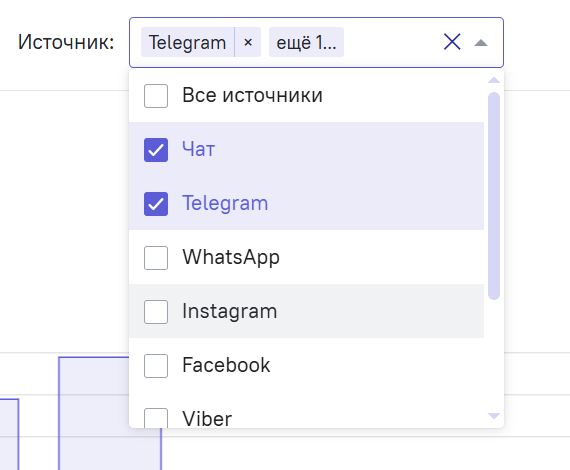Uncheck the Telegram checkbox
Screen dimensions: 570x470
[156, 204]
